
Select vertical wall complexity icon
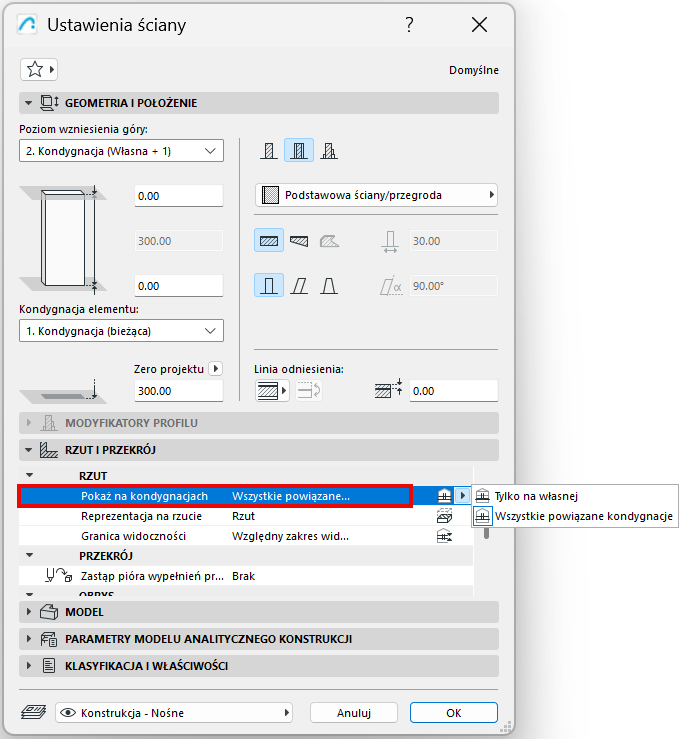coord(269,286)
